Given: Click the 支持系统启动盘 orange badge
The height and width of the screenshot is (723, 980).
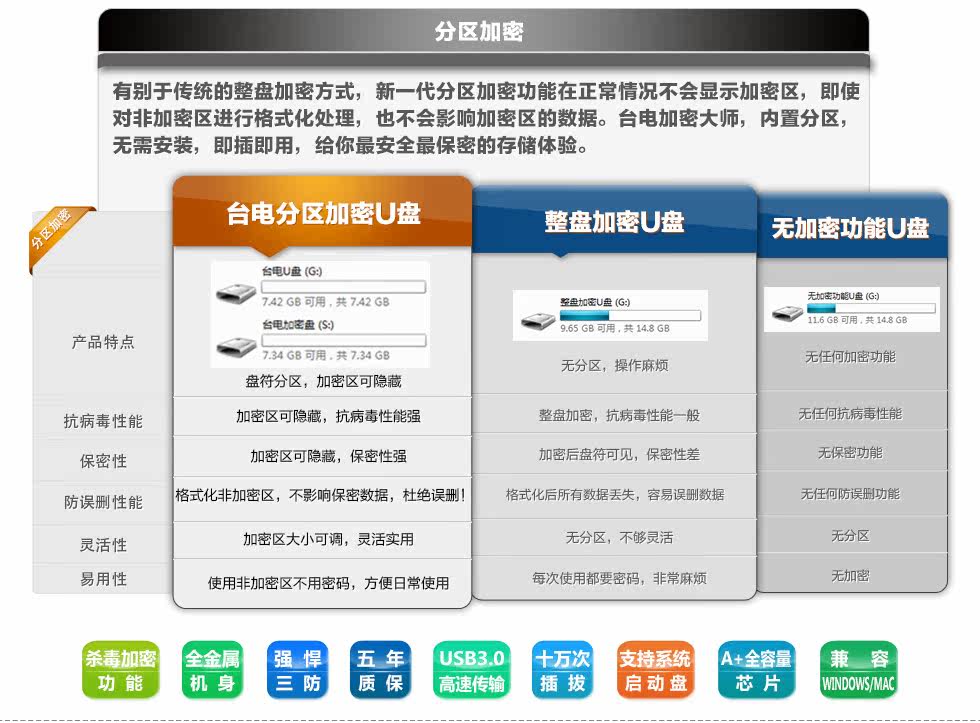Looking at the screenshot, I should click(655, 670).
